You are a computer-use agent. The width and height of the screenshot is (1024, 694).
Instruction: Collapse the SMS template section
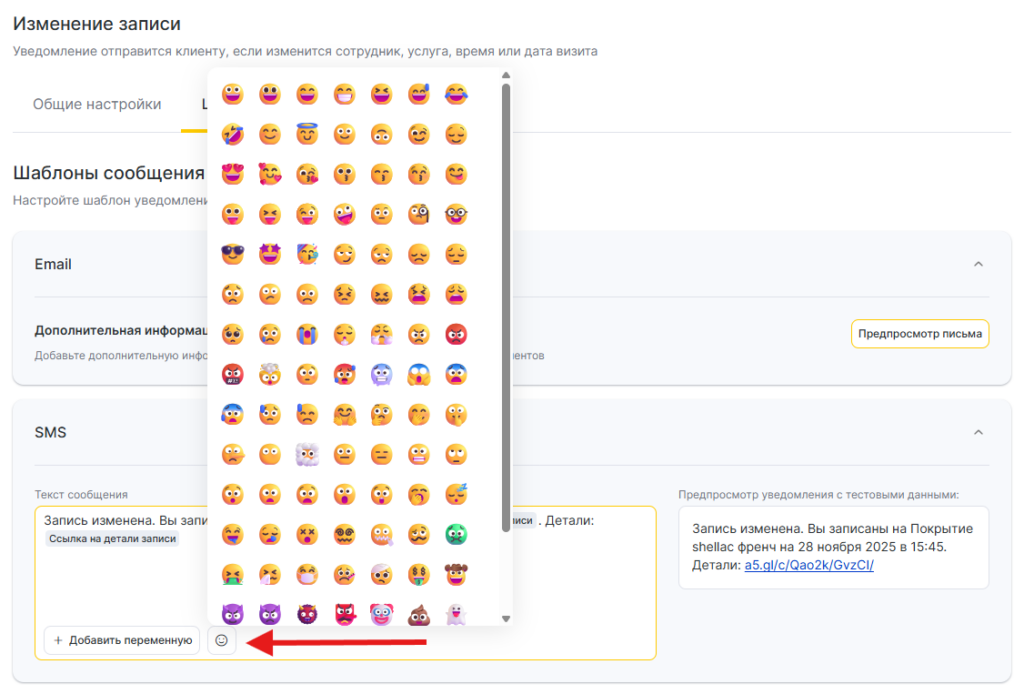coord(978,432)
